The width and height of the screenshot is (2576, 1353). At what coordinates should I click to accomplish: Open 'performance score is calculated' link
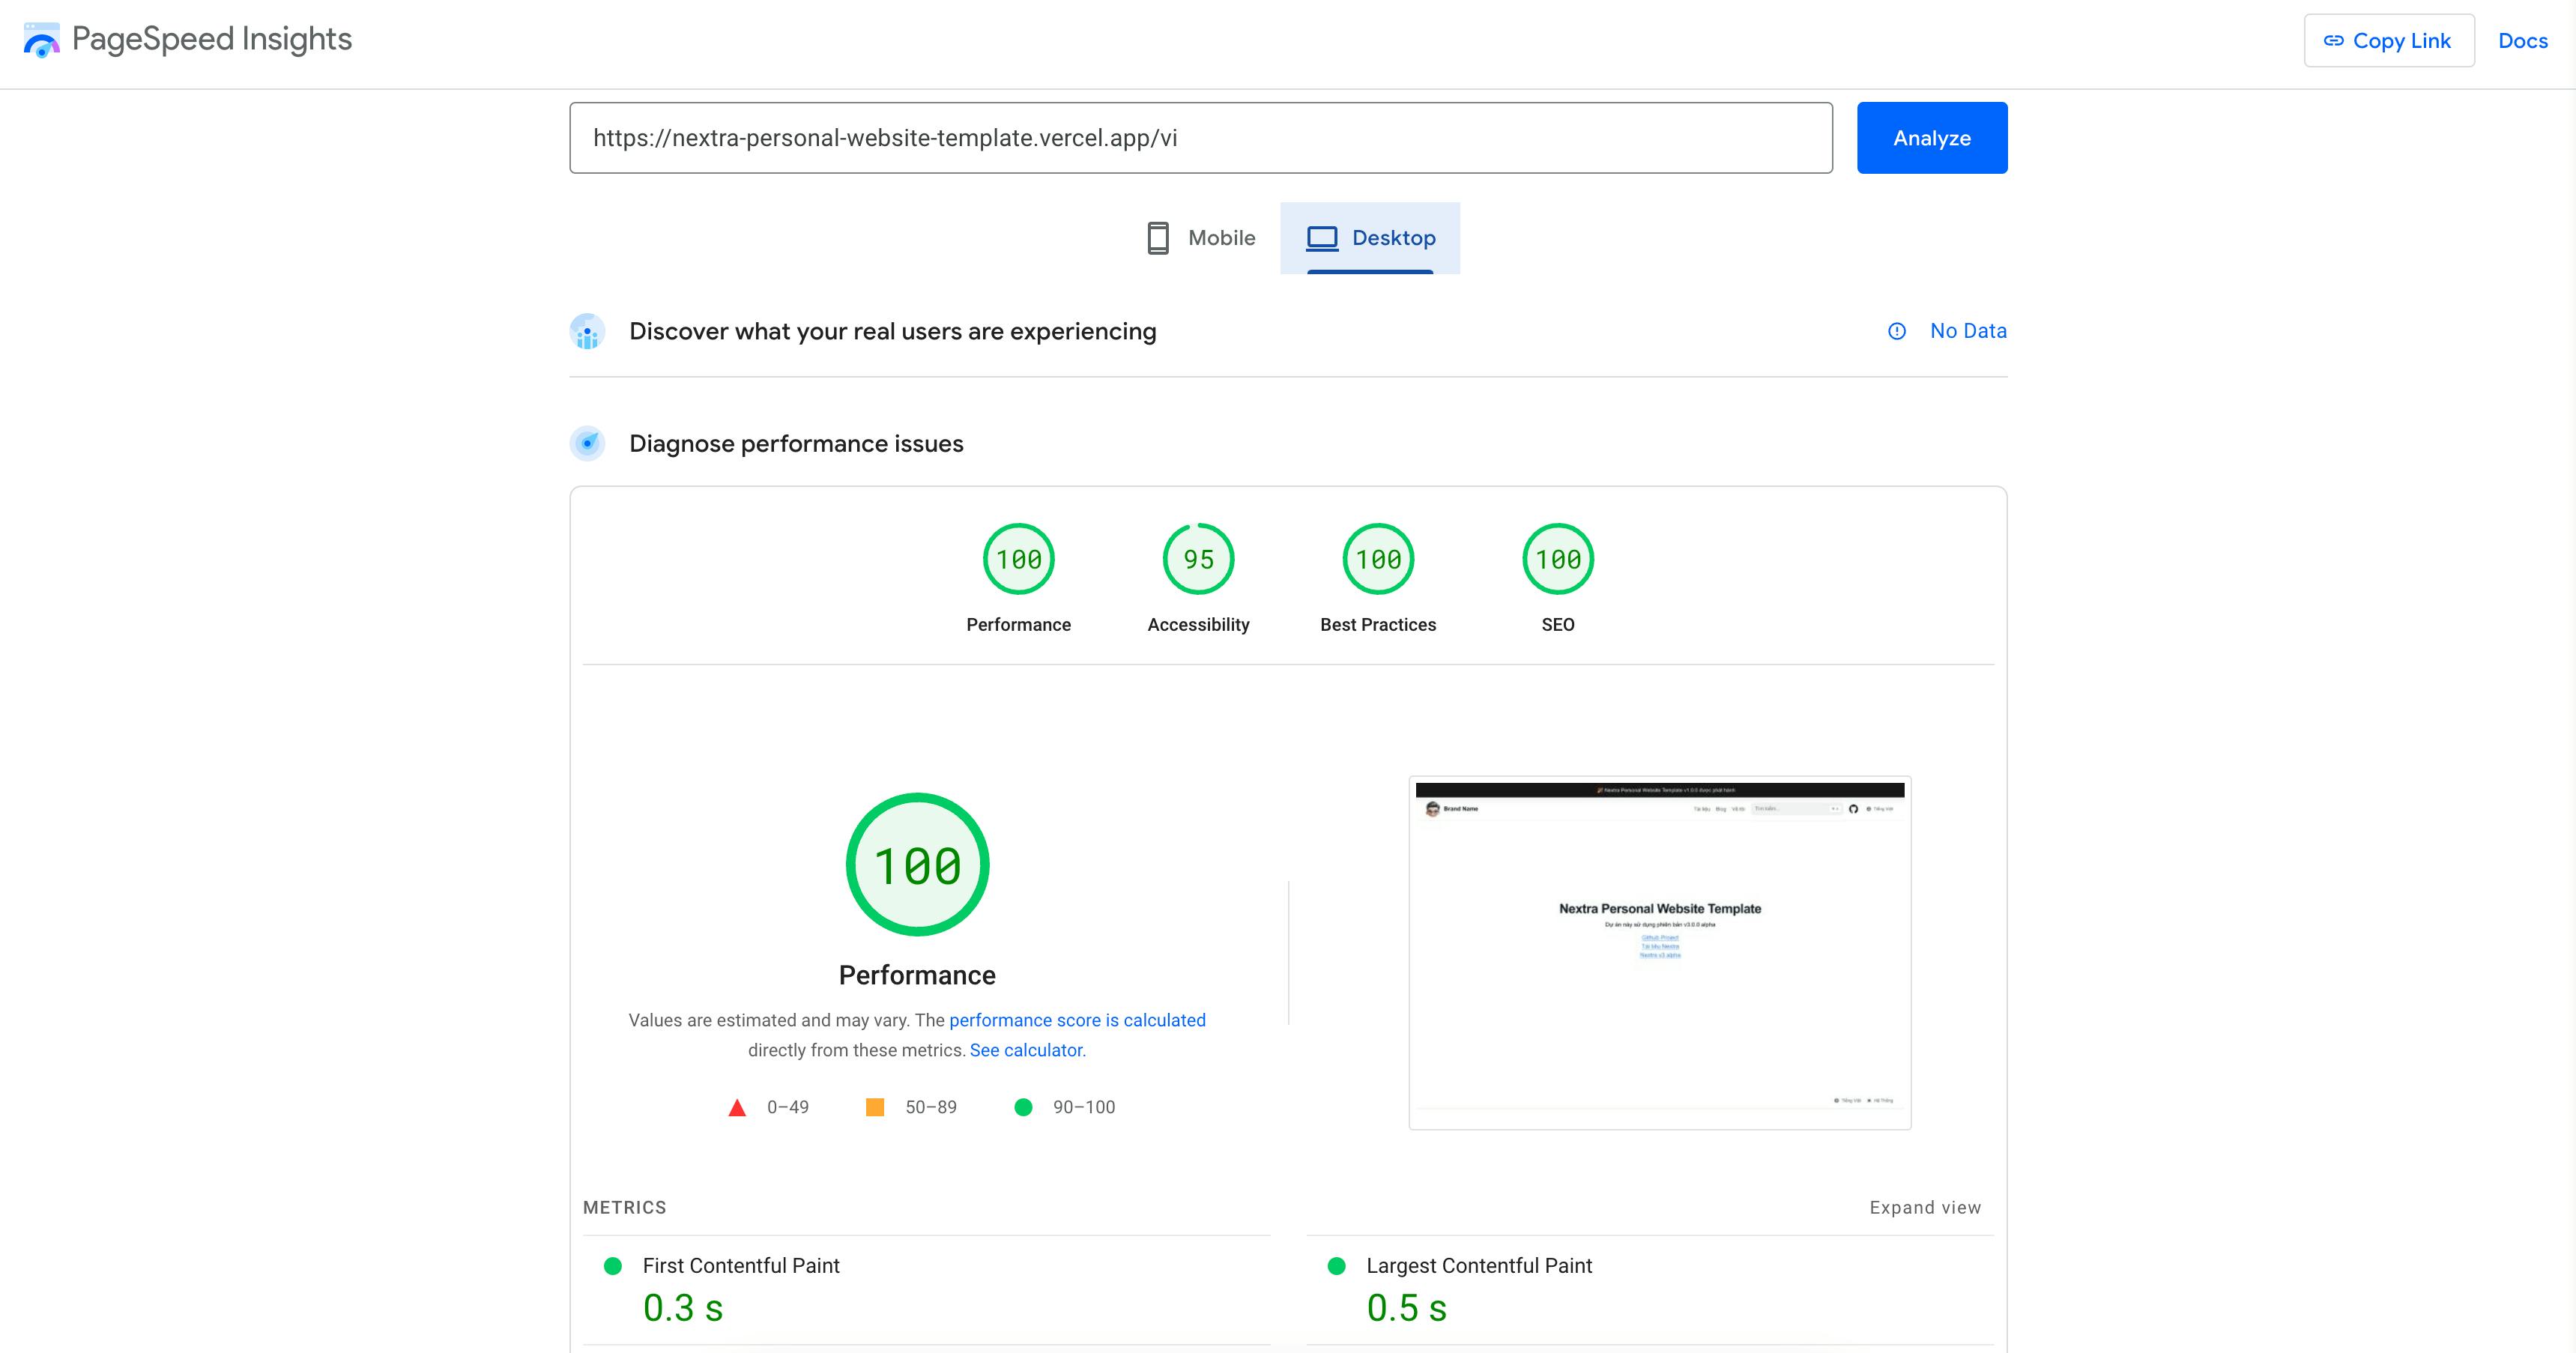point(1077,1020)
